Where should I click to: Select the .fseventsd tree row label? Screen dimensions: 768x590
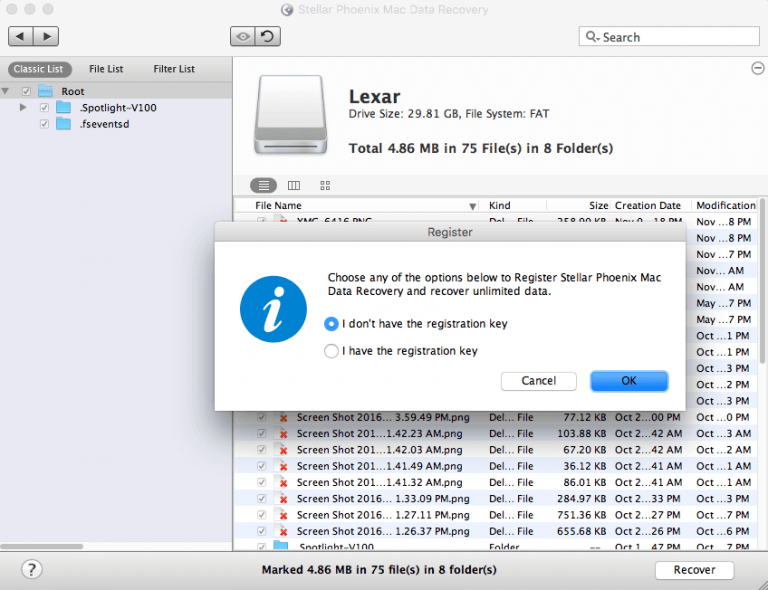(105, 124)
